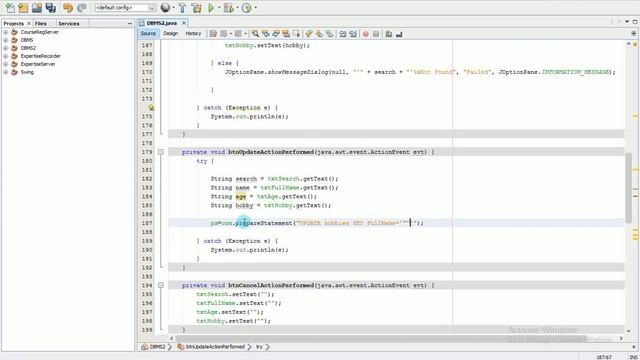This screenshot has height=360, width=640.
Task: Run the project with green arrow
Action: 211,7
